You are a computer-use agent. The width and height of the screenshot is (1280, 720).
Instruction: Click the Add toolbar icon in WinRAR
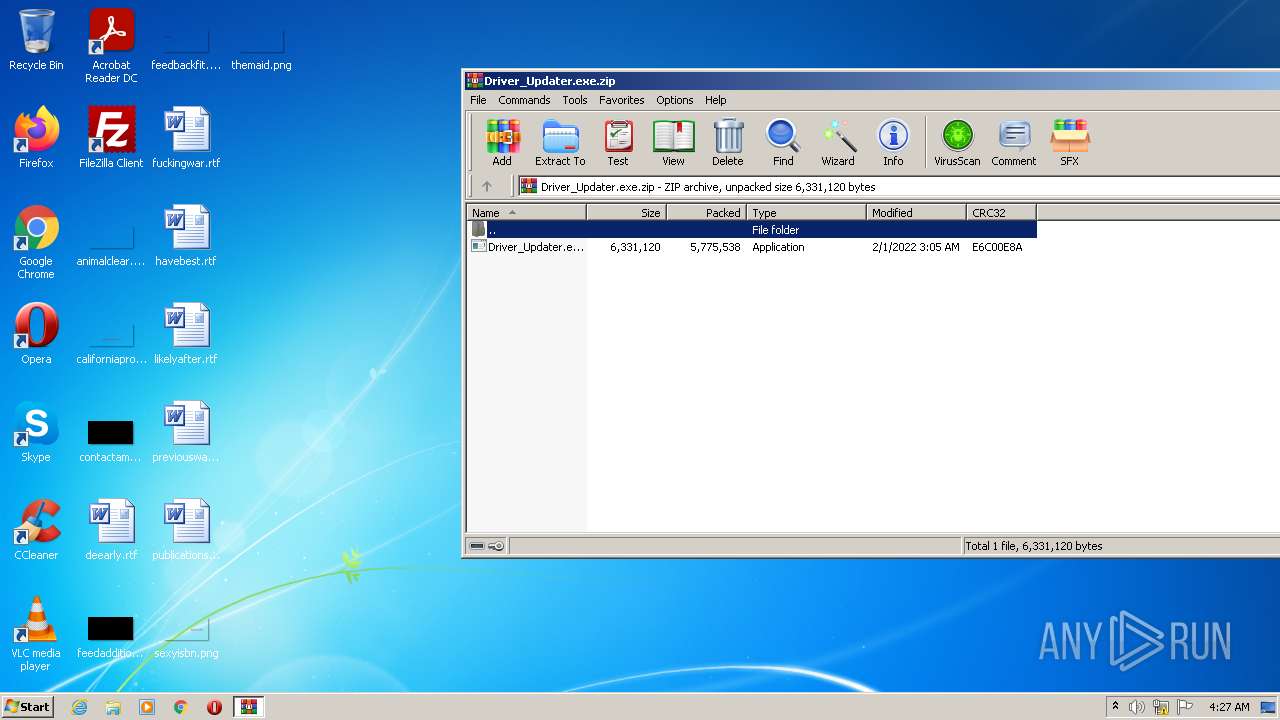(x=502, y=143)
